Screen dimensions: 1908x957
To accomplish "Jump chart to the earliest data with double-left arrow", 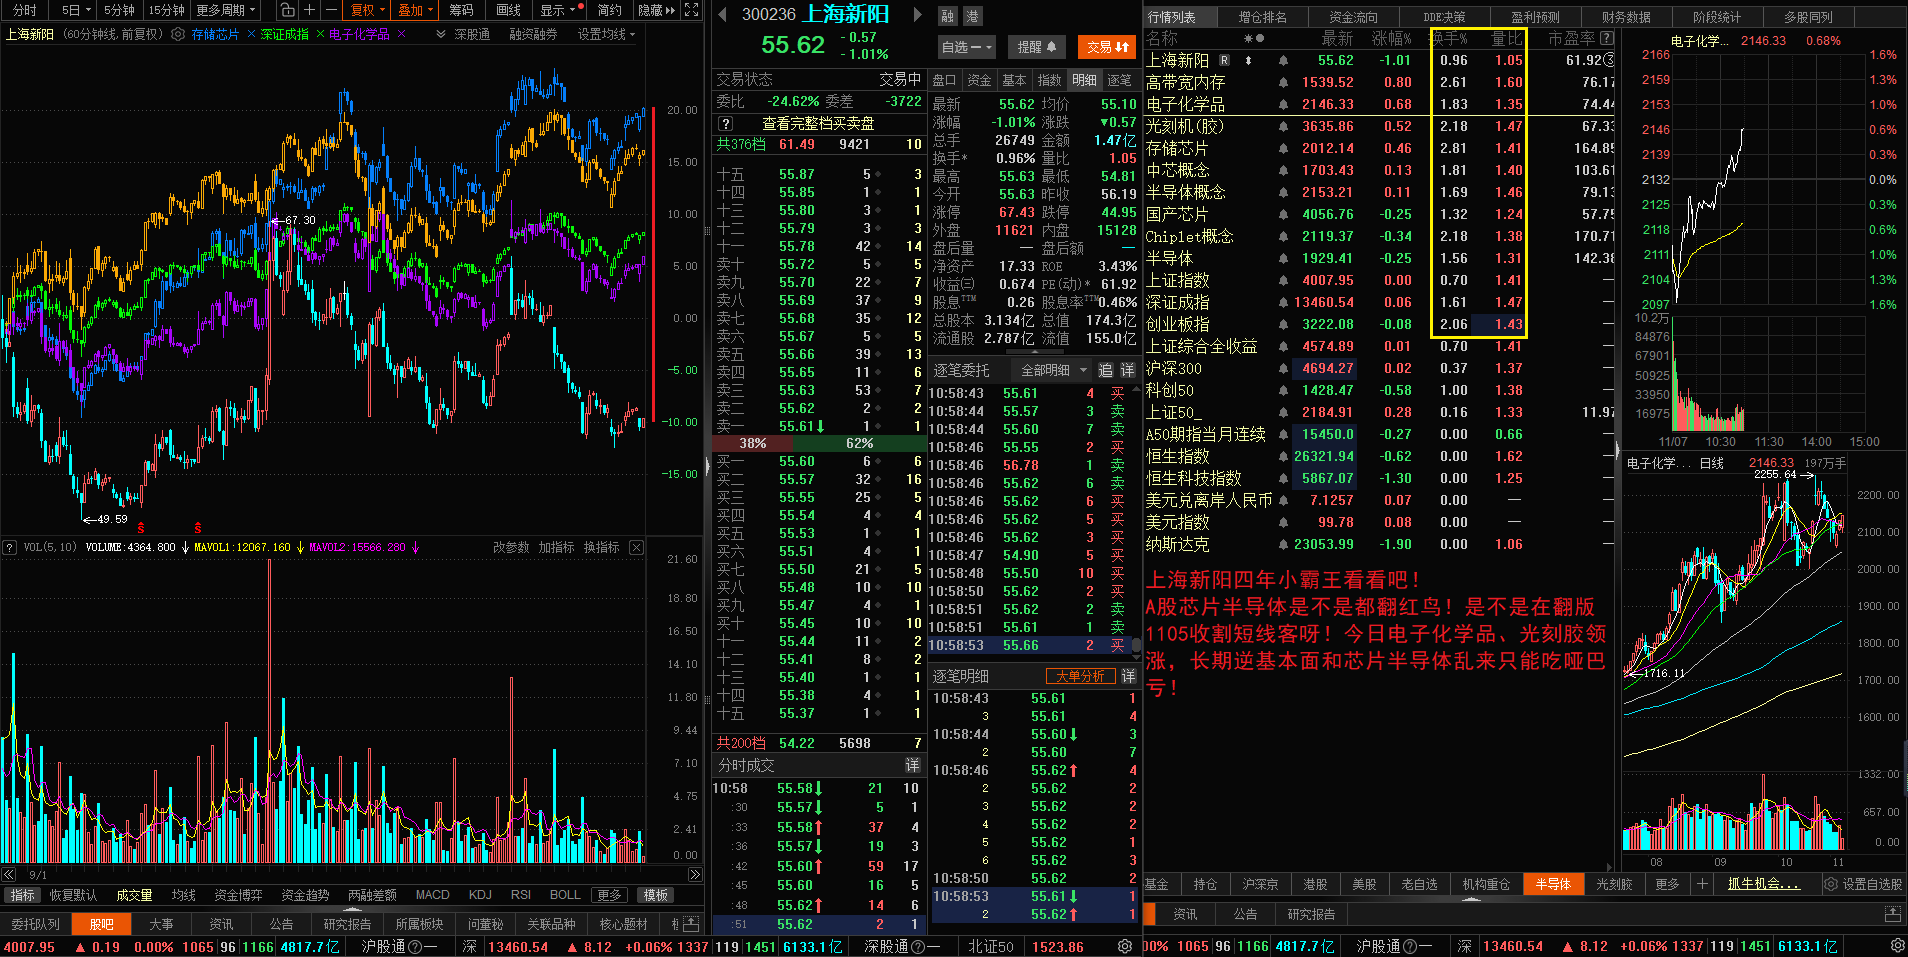I will pos(8,874).
